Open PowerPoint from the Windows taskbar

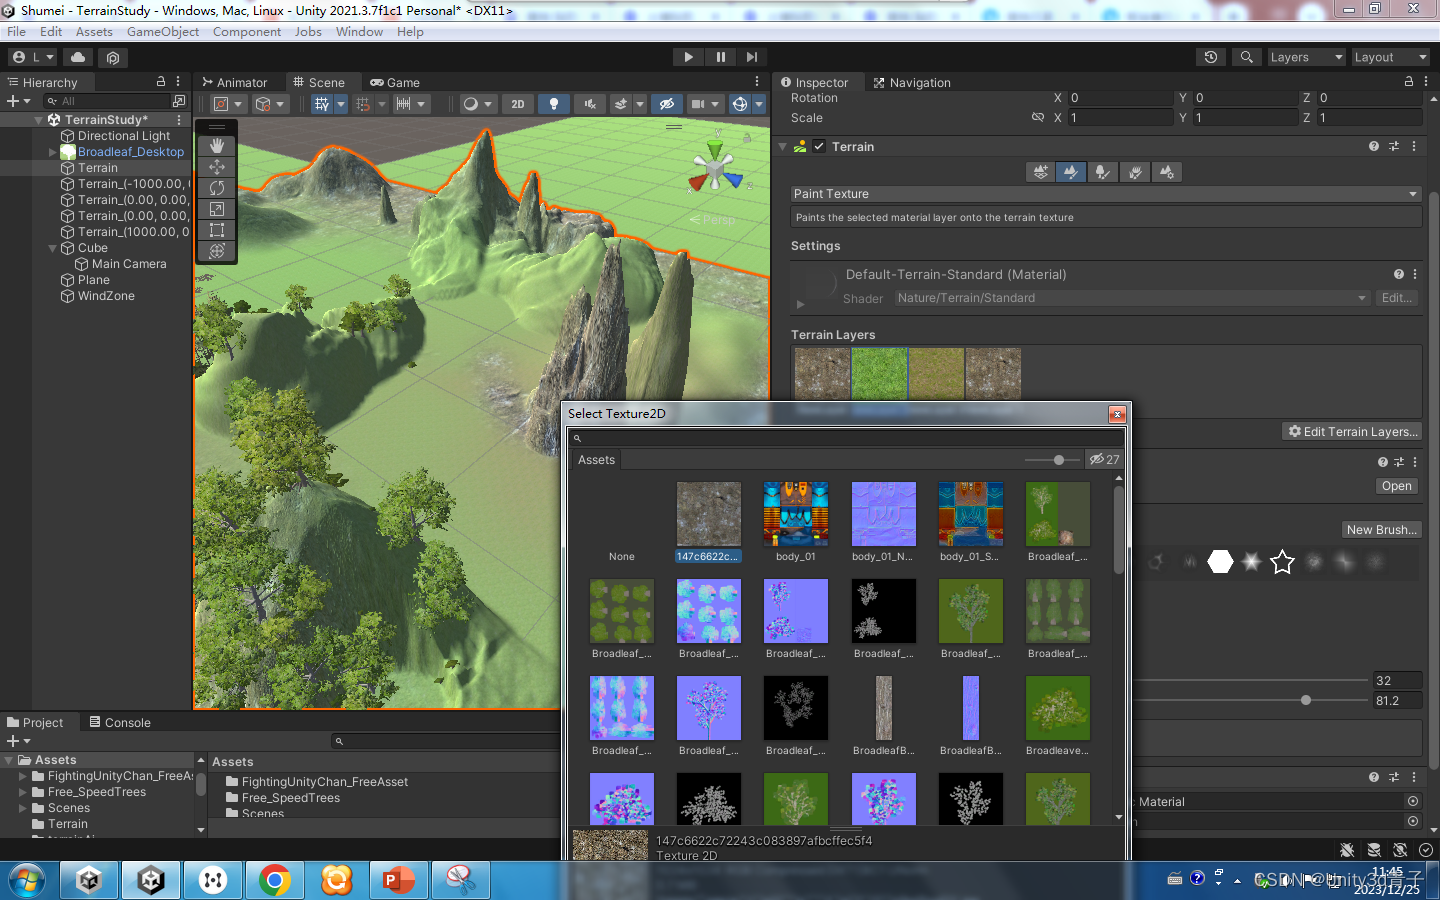pyautogui.click(x=399, y=880)
